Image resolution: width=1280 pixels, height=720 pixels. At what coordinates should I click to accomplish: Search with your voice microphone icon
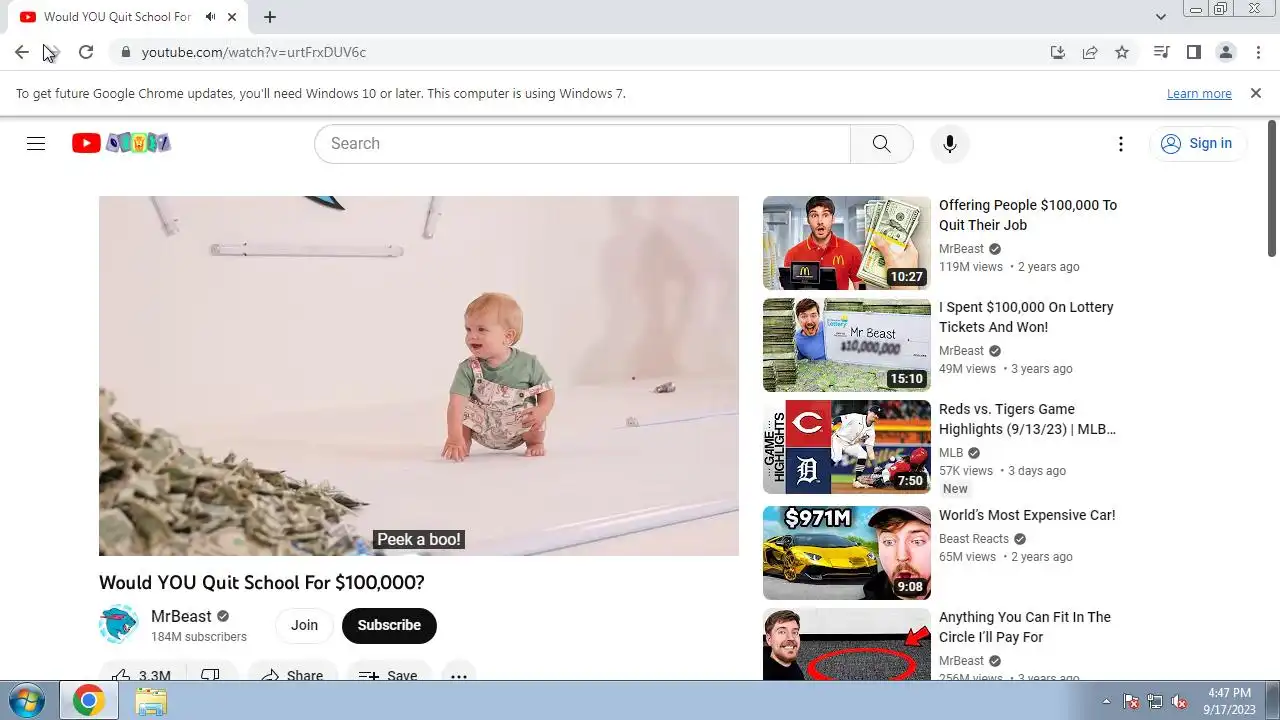point(950,143)
